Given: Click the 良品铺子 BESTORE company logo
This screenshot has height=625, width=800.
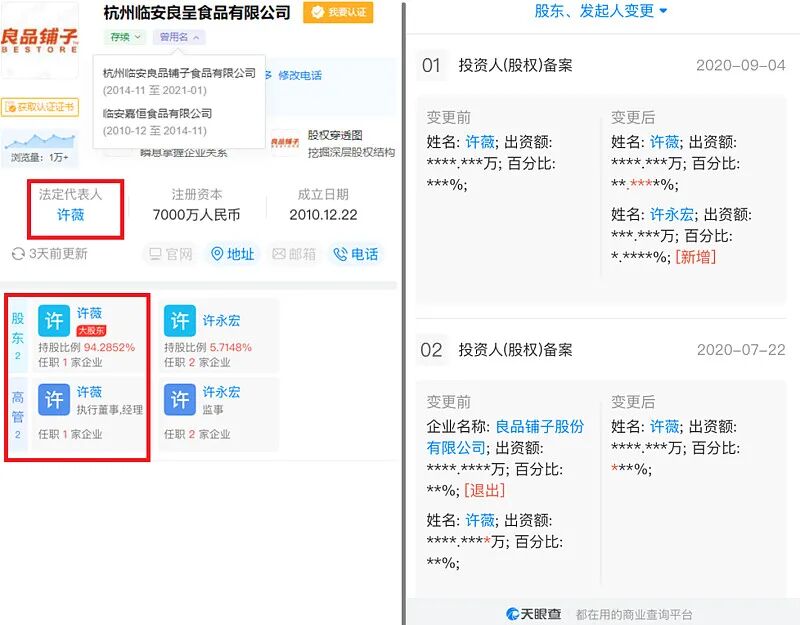Looking at the screenshot, I should coord(39,41).
